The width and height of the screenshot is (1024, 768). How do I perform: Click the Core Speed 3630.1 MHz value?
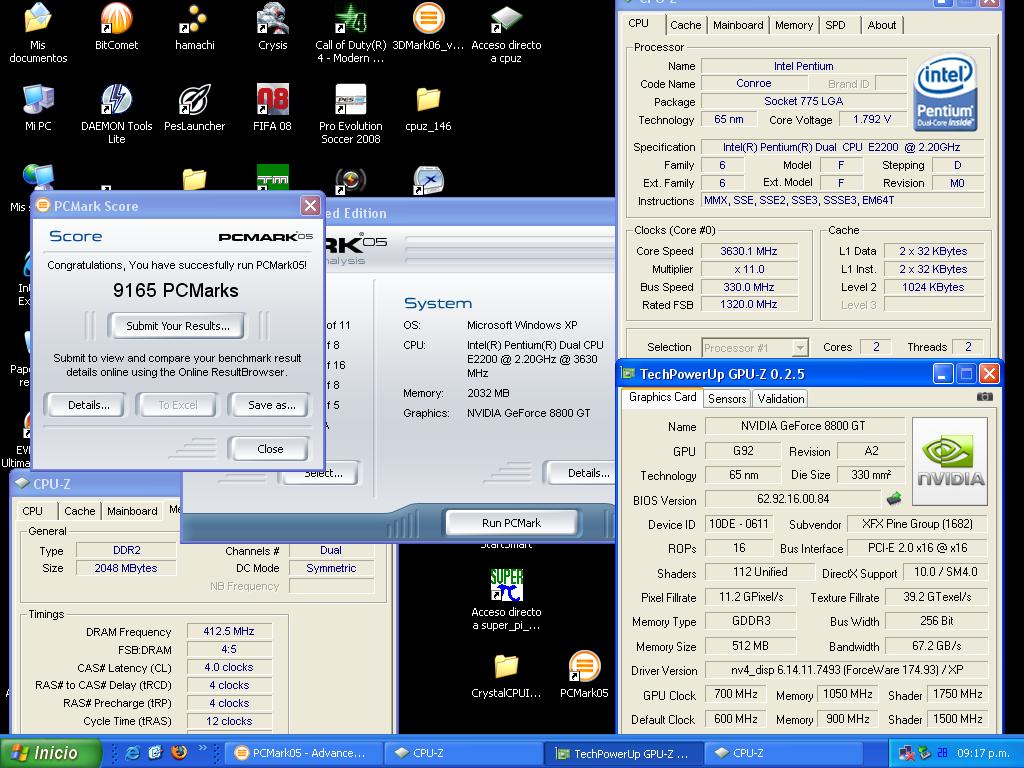[748, 251]
